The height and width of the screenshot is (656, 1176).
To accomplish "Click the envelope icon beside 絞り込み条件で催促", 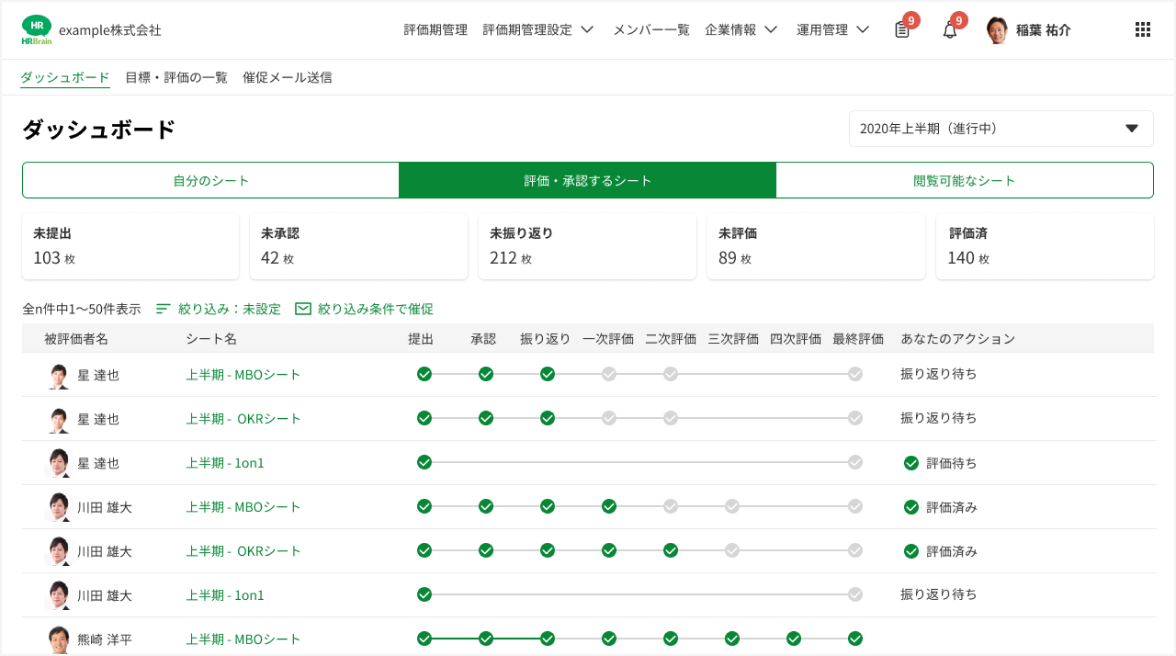I will [303, 309].
